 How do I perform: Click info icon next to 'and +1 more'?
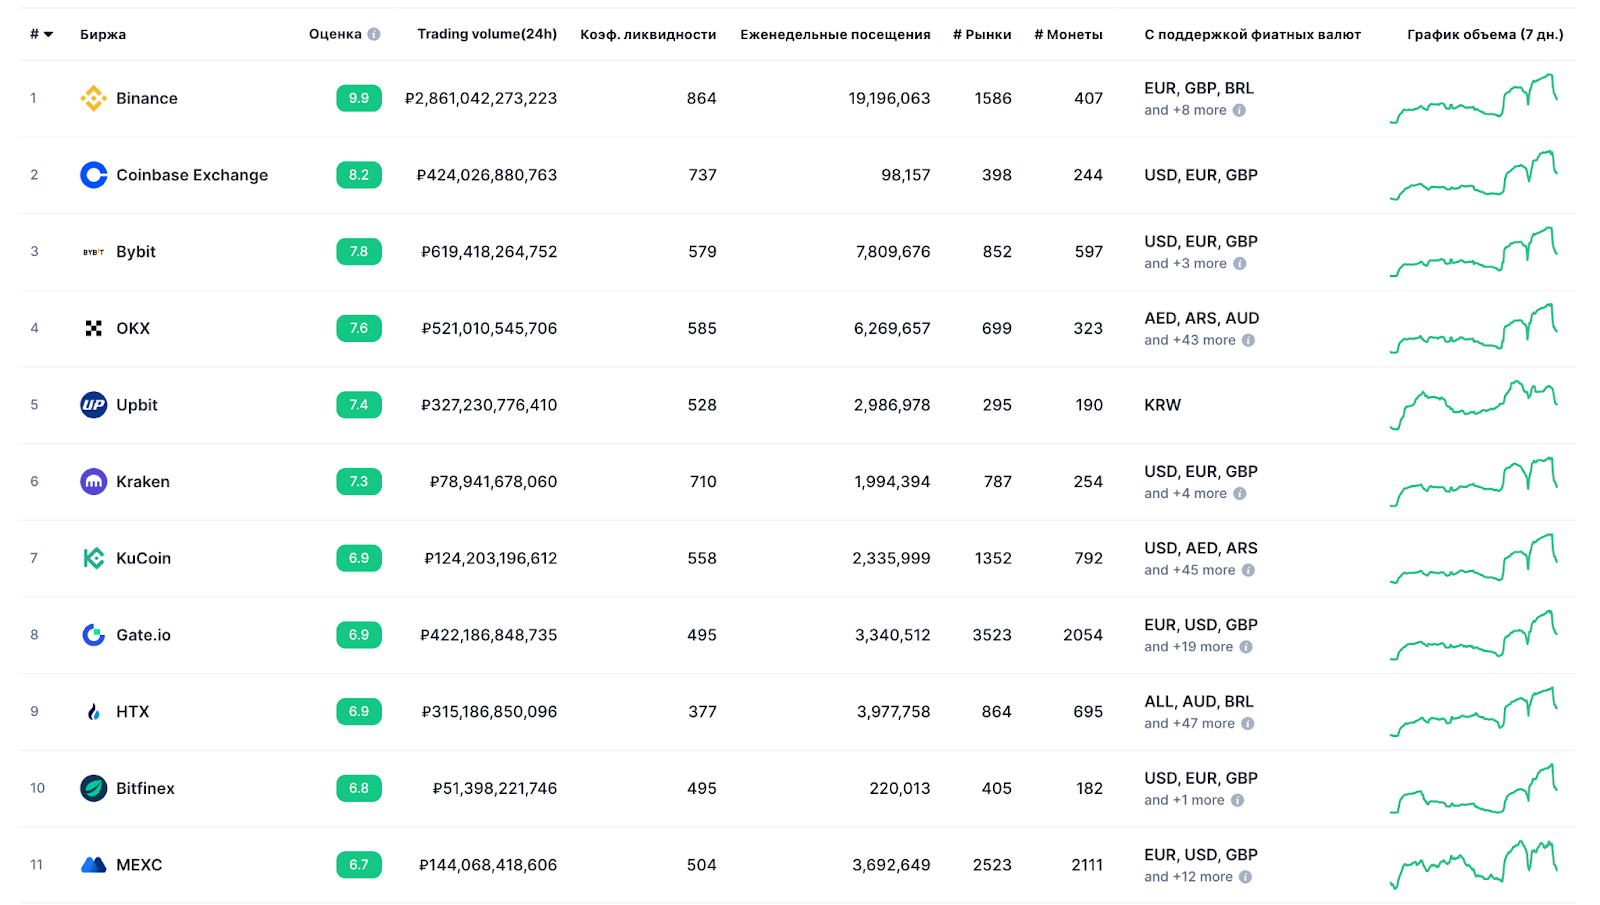[1237, 800]
